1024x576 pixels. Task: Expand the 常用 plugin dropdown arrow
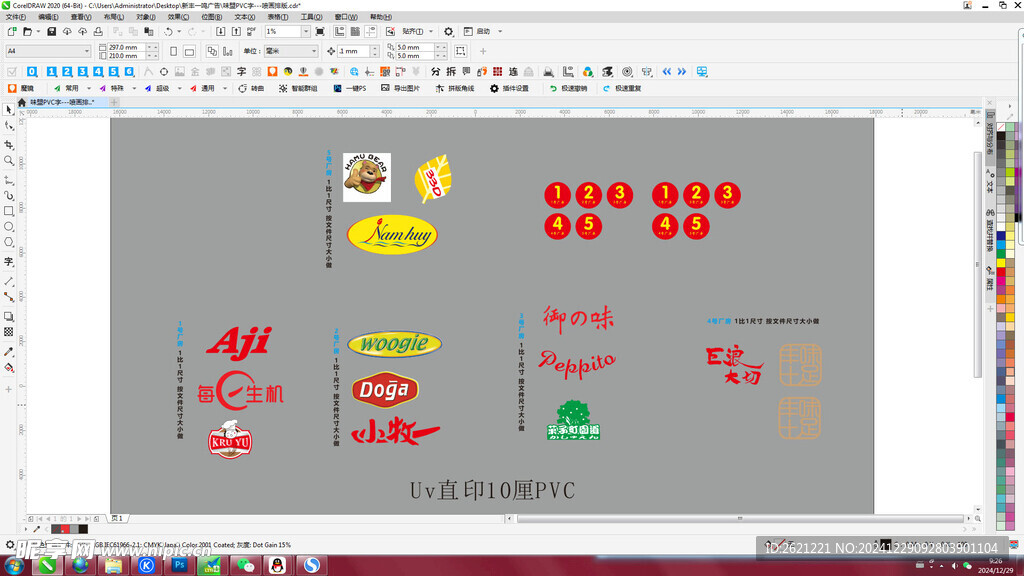(89, 88)
